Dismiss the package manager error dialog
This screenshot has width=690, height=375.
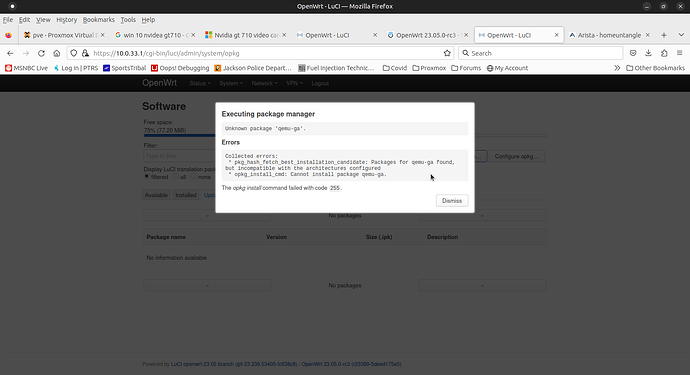pyautogui.click(x=452, y=201)
